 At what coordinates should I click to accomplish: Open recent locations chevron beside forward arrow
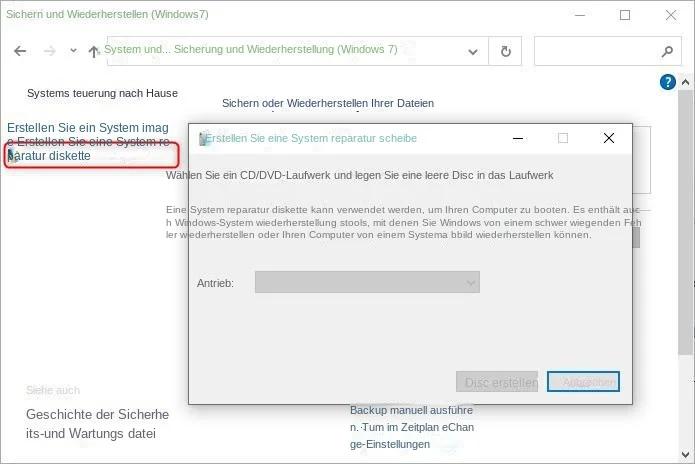point(74,51)
